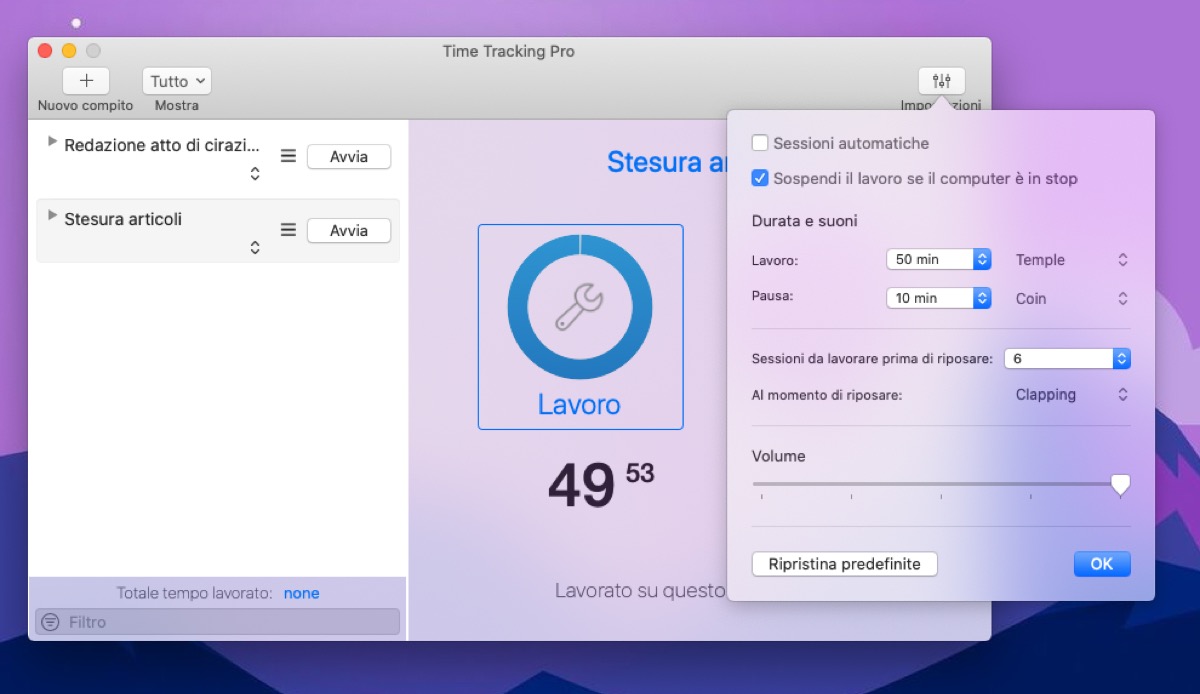The height and width of the screenshot is (694, 1200).
Task: Start the Stesura articoli timer with Avvia
Action: (348, 230)
